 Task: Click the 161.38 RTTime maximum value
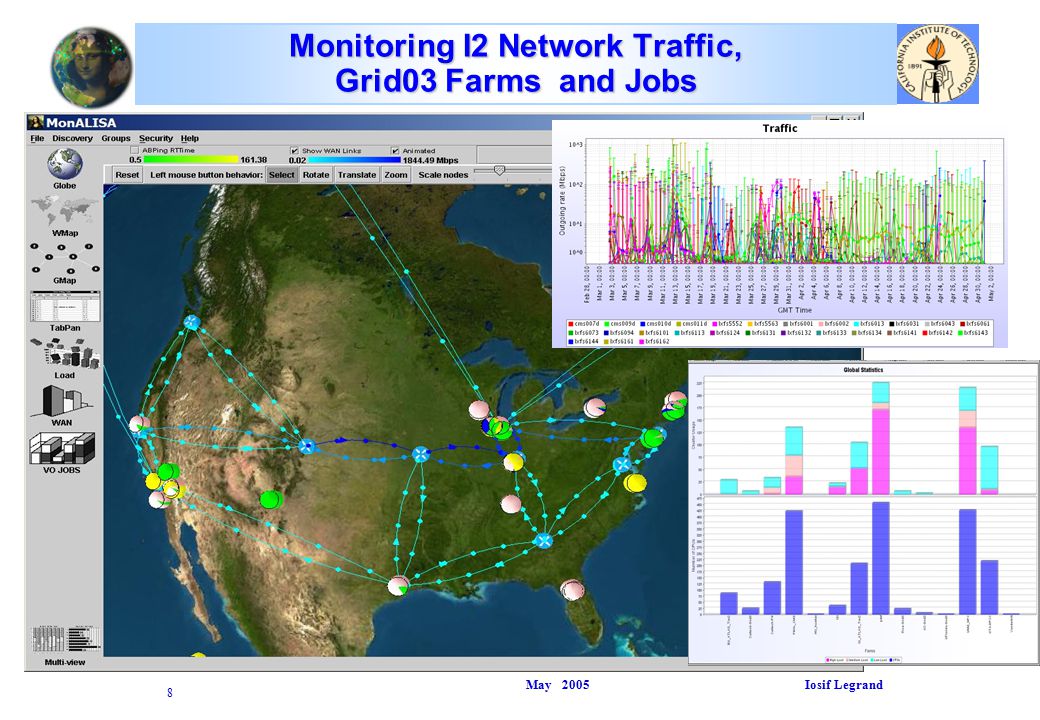[253, 160]
